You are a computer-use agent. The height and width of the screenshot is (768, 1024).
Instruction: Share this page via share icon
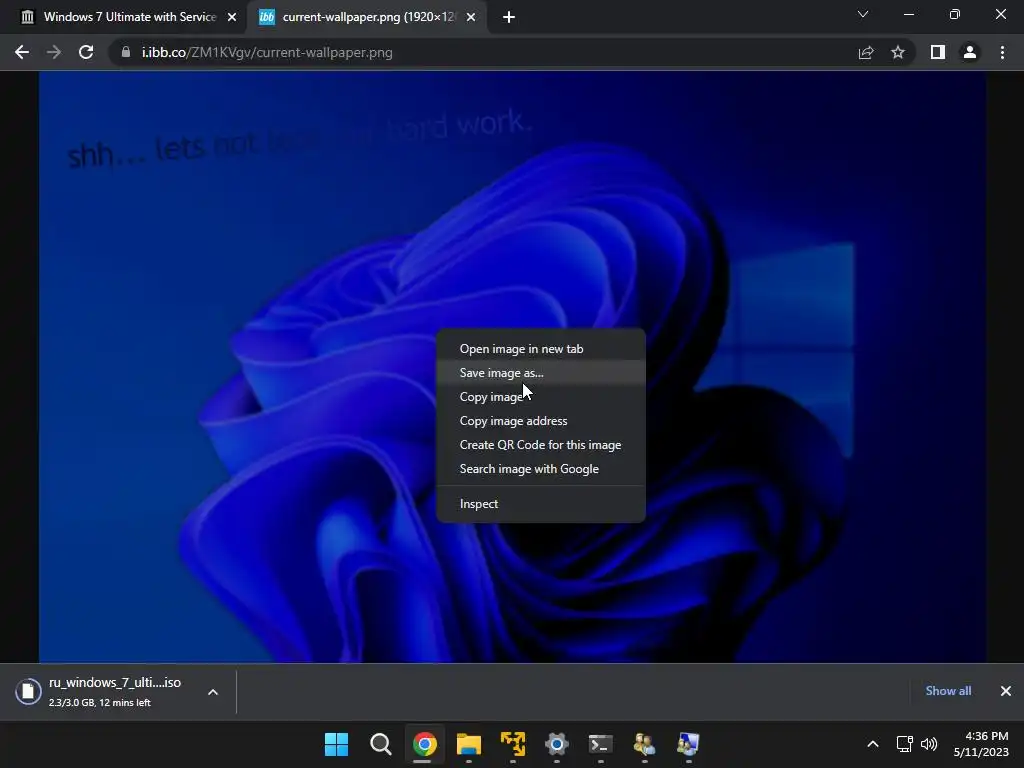[866, 52]
